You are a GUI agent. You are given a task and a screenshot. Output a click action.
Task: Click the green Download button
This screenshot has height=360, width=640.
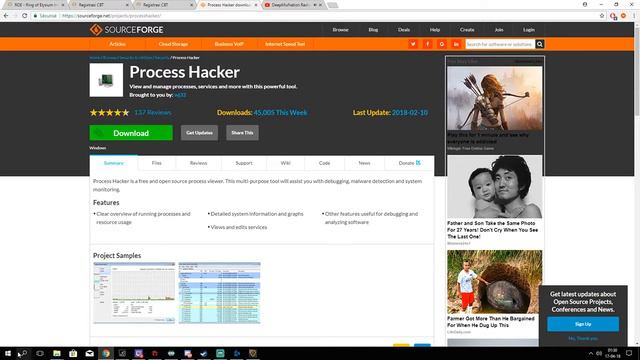[131, 133]
